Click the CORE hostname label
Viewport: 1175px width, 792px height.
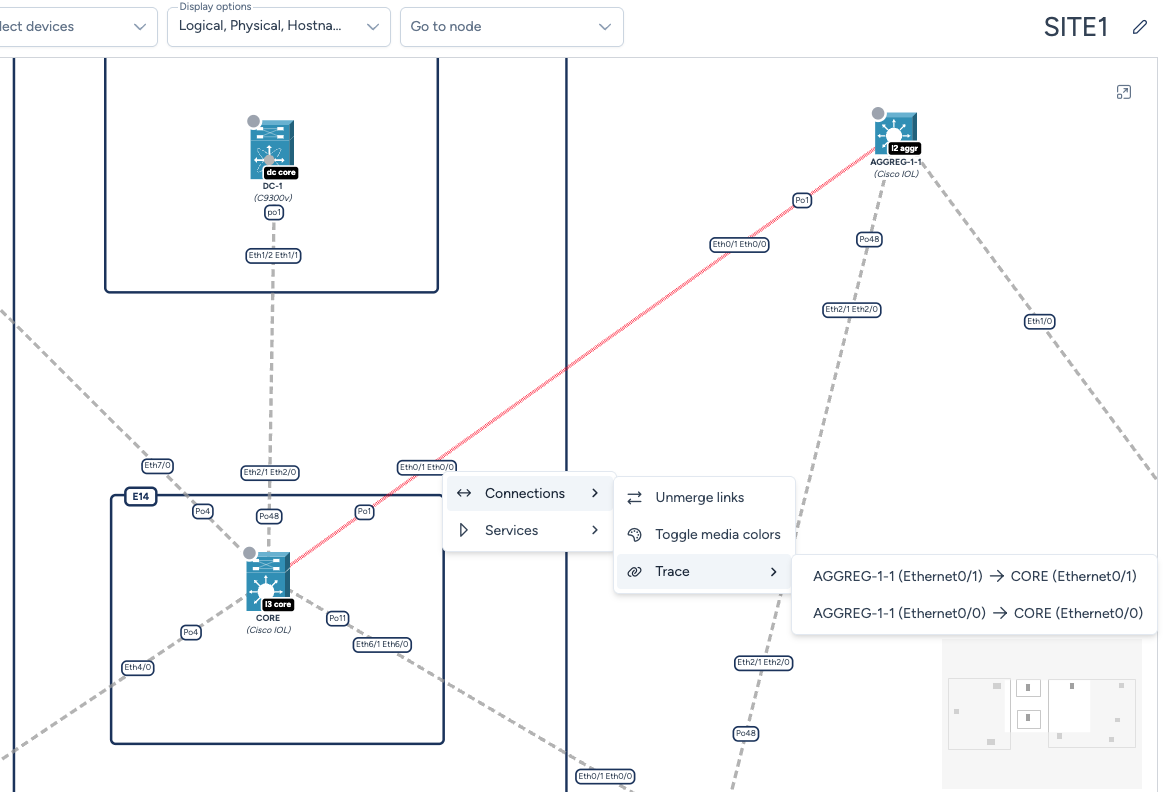click(268, 618)
